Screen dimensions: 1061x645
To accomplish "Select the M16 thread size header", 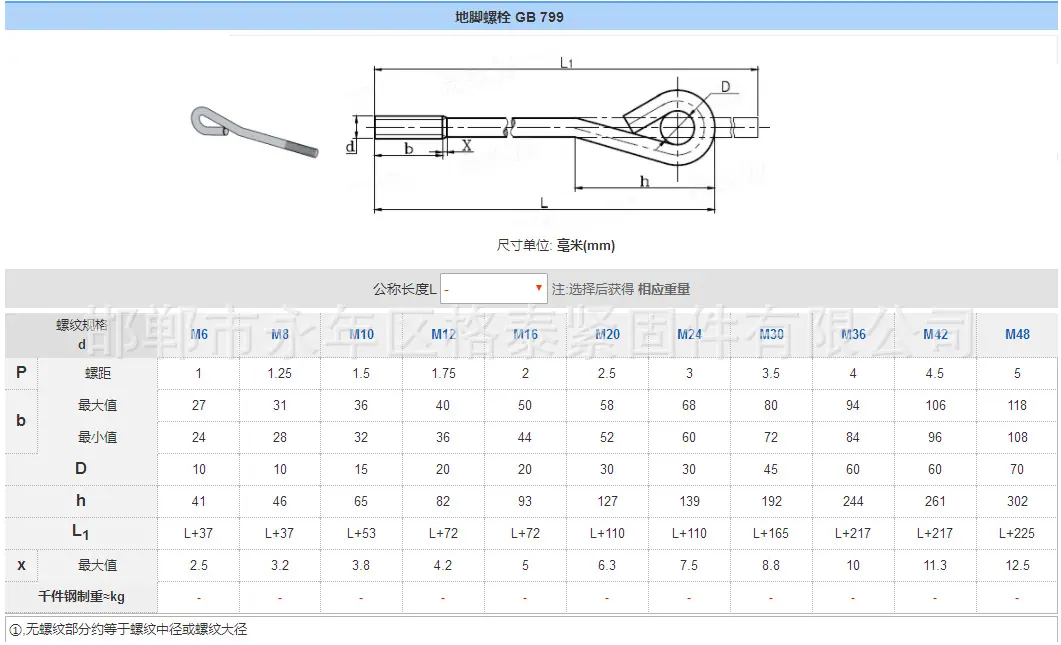I will 525,334.
